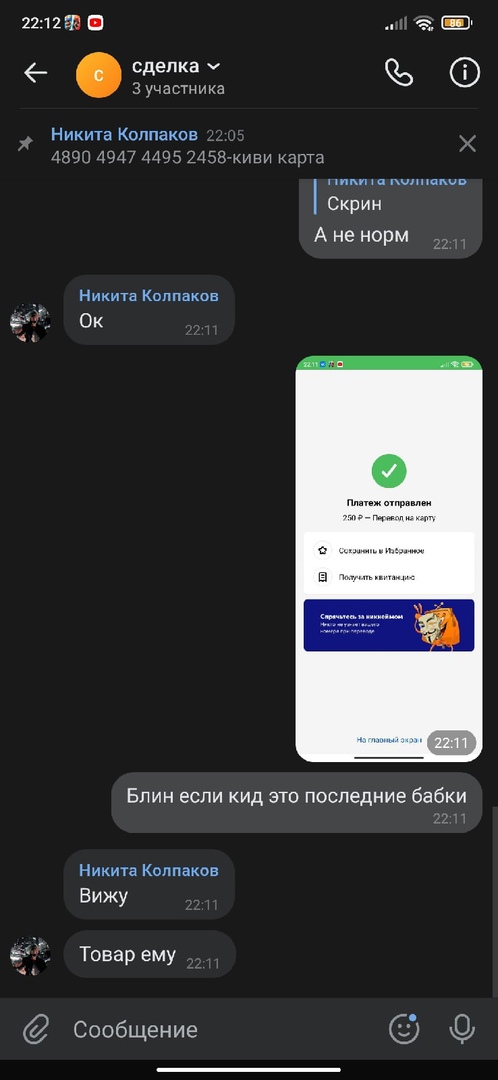Expand the сделка chat title dropdown
This screenshot has width=498, height=1080.
click(x=214, y=66)
